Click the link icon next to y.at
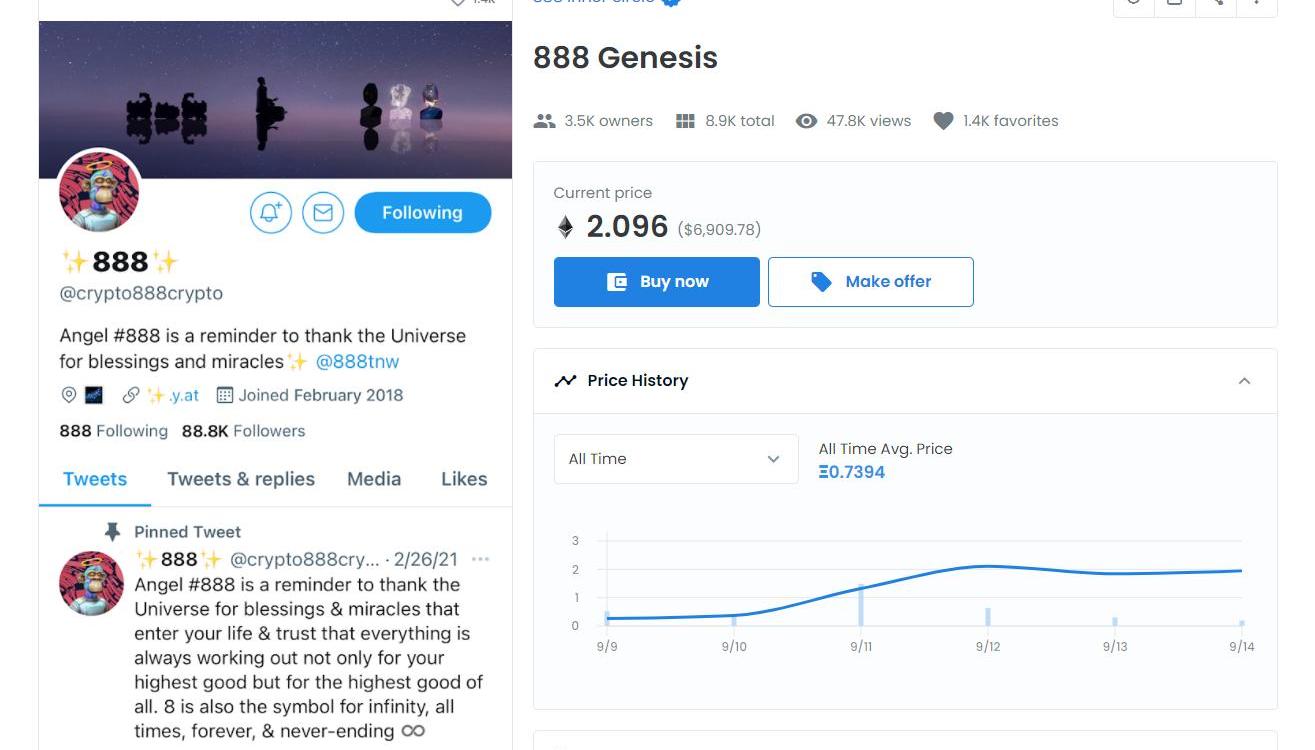Screen dimensions: 1315x750 (x=130, y=395)
